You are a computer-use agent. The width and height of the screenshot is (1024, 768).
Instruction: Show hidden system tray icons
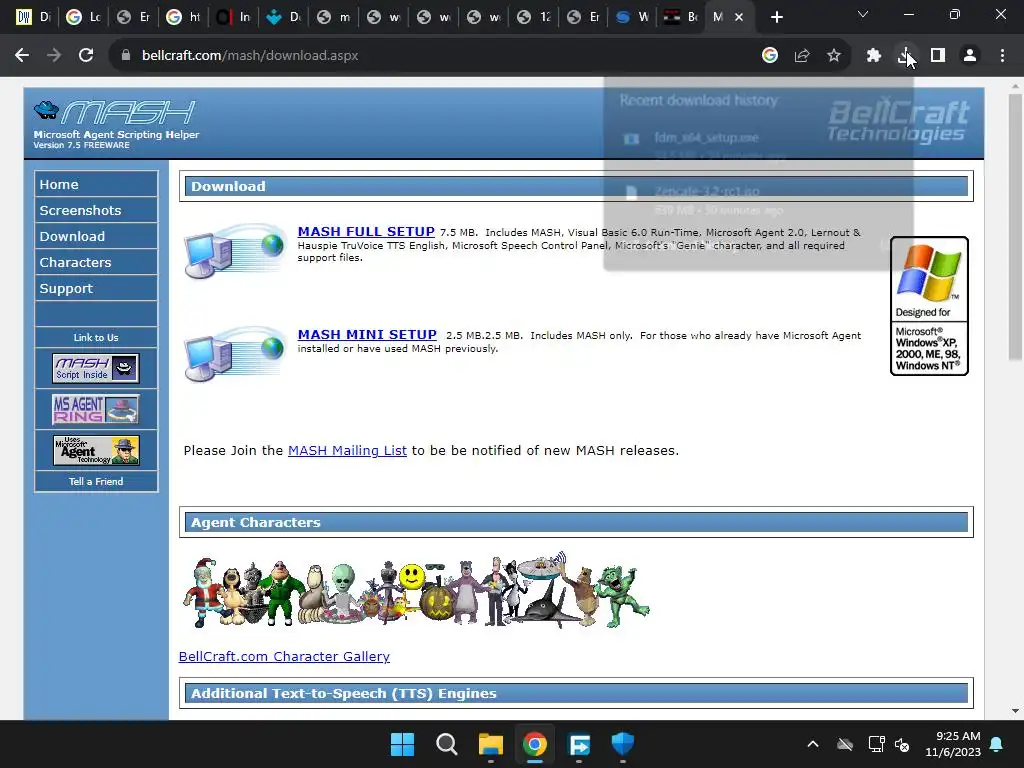coord(813,744)
